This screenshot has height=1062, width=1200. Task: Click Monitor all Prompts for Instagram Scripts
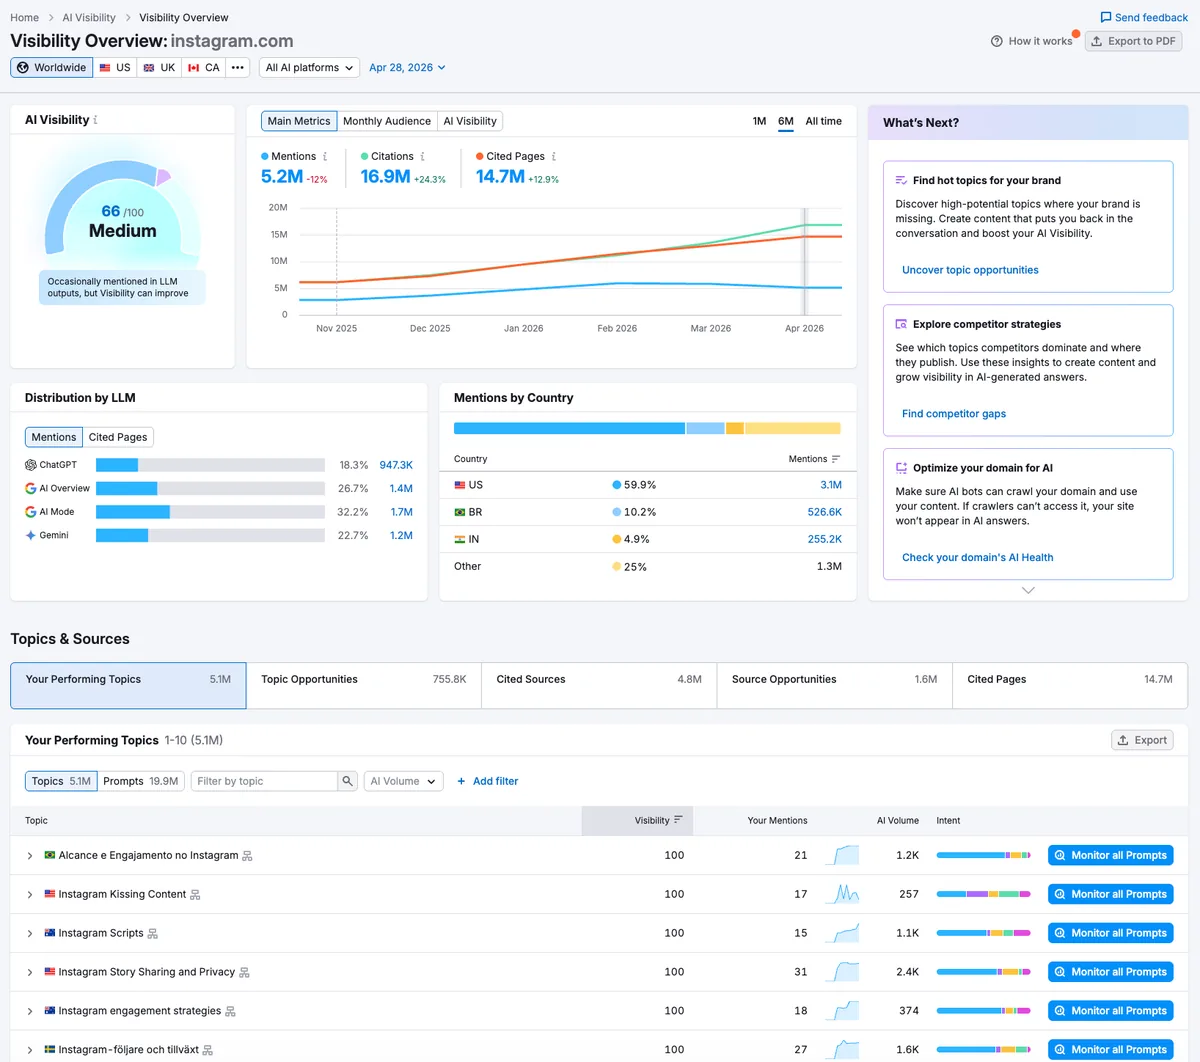1110,933
